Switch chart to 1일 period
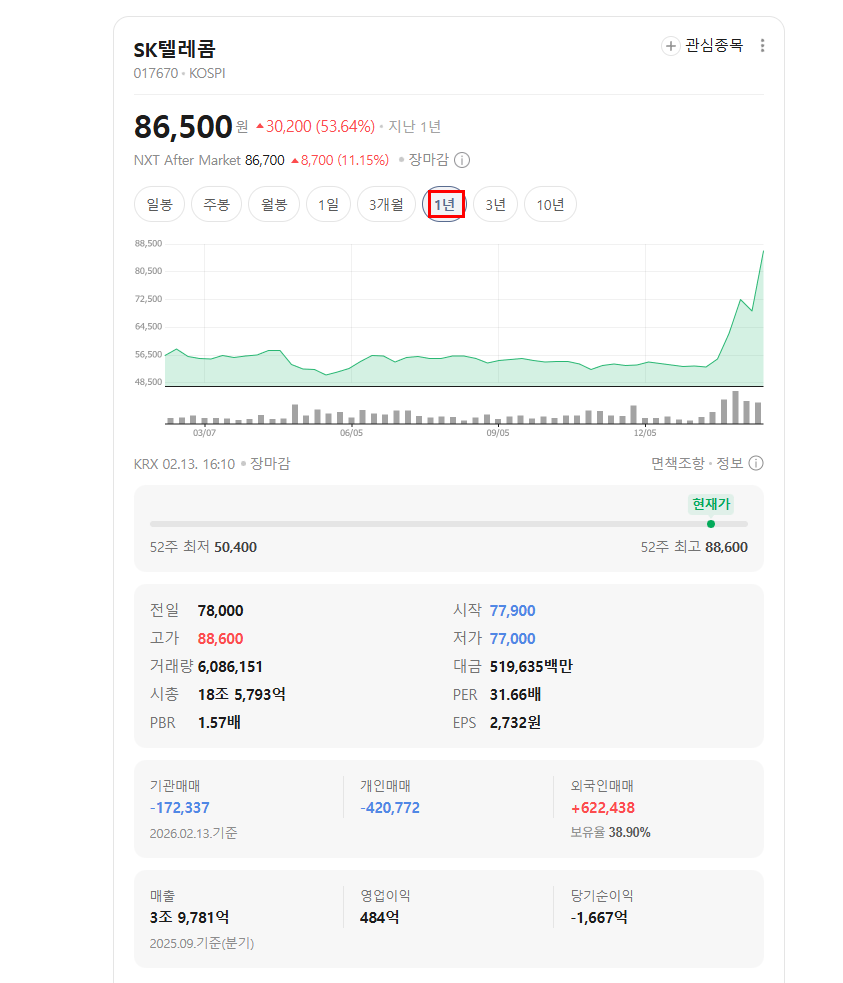This screenshot has width=843, height=983. [x=328, y=204]
